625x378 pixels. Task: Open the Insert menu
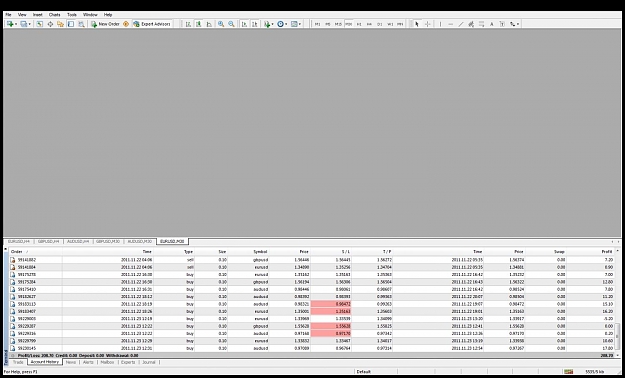pos(37,15)
